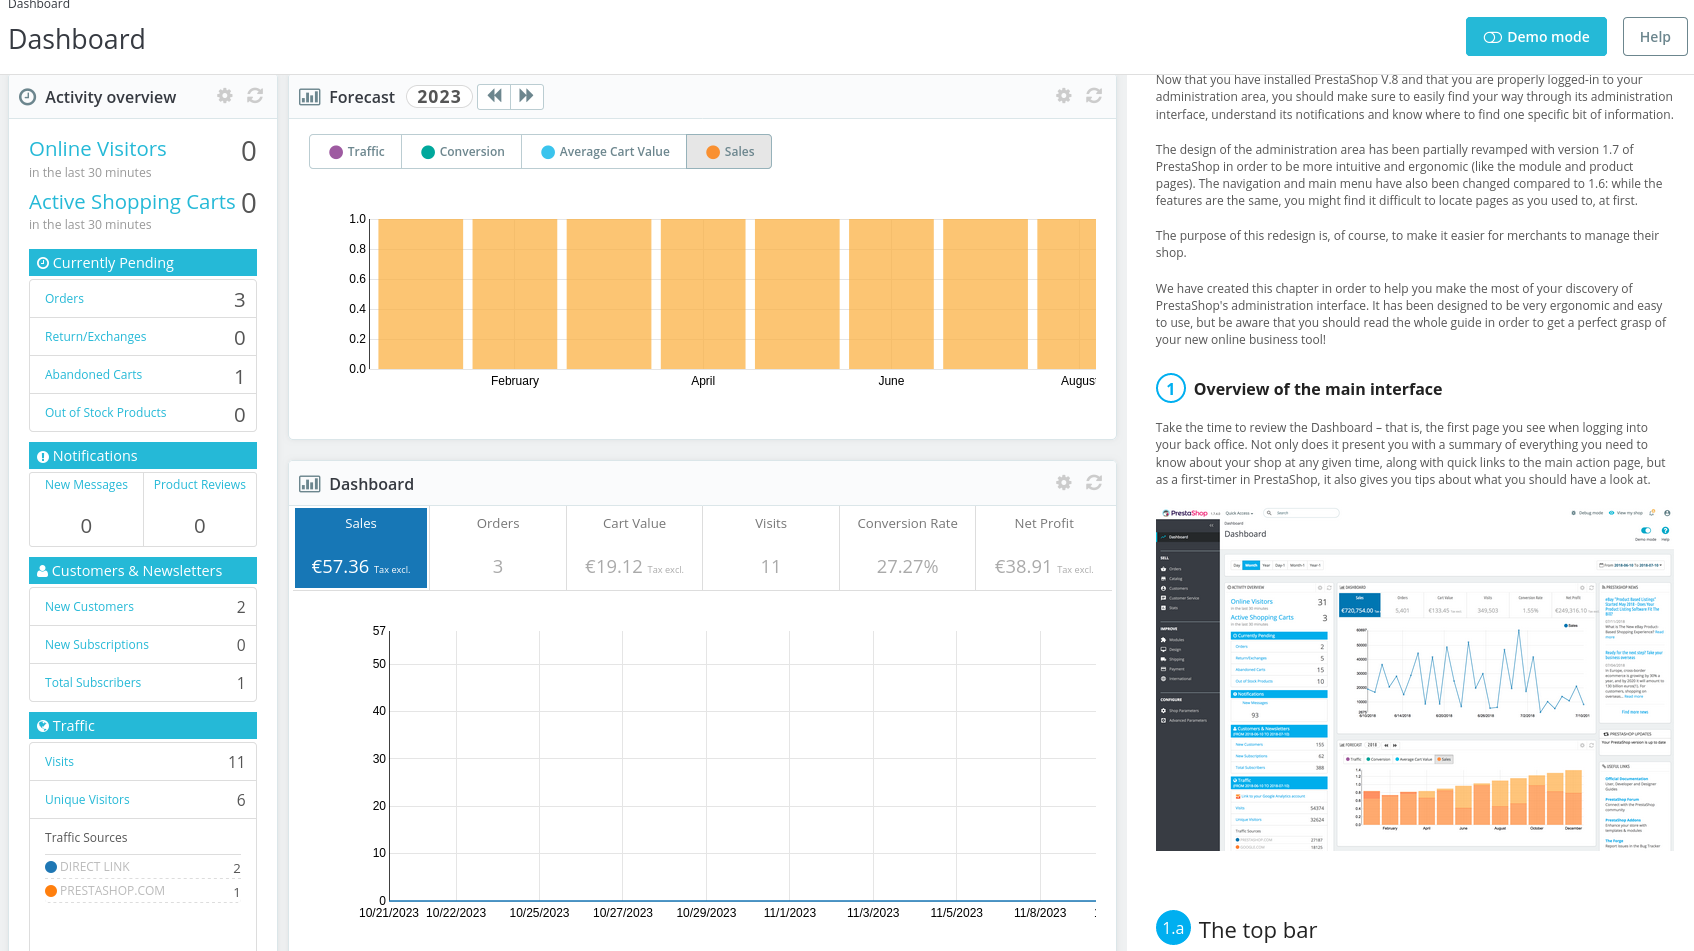
Task: Refresh the Forecast chart
Action: (1094, 96)
